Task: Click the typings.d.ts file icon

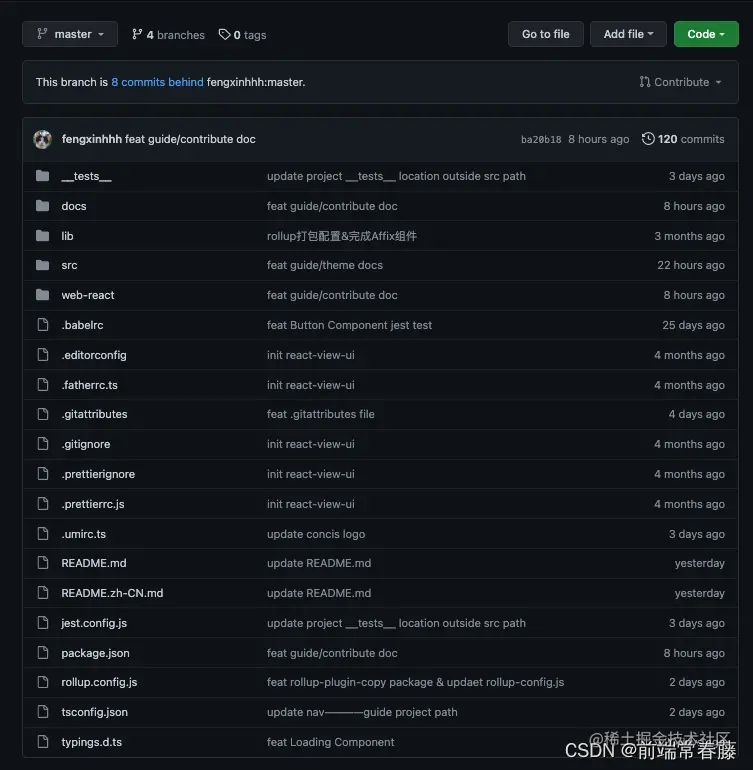Action: coord(43,742)
